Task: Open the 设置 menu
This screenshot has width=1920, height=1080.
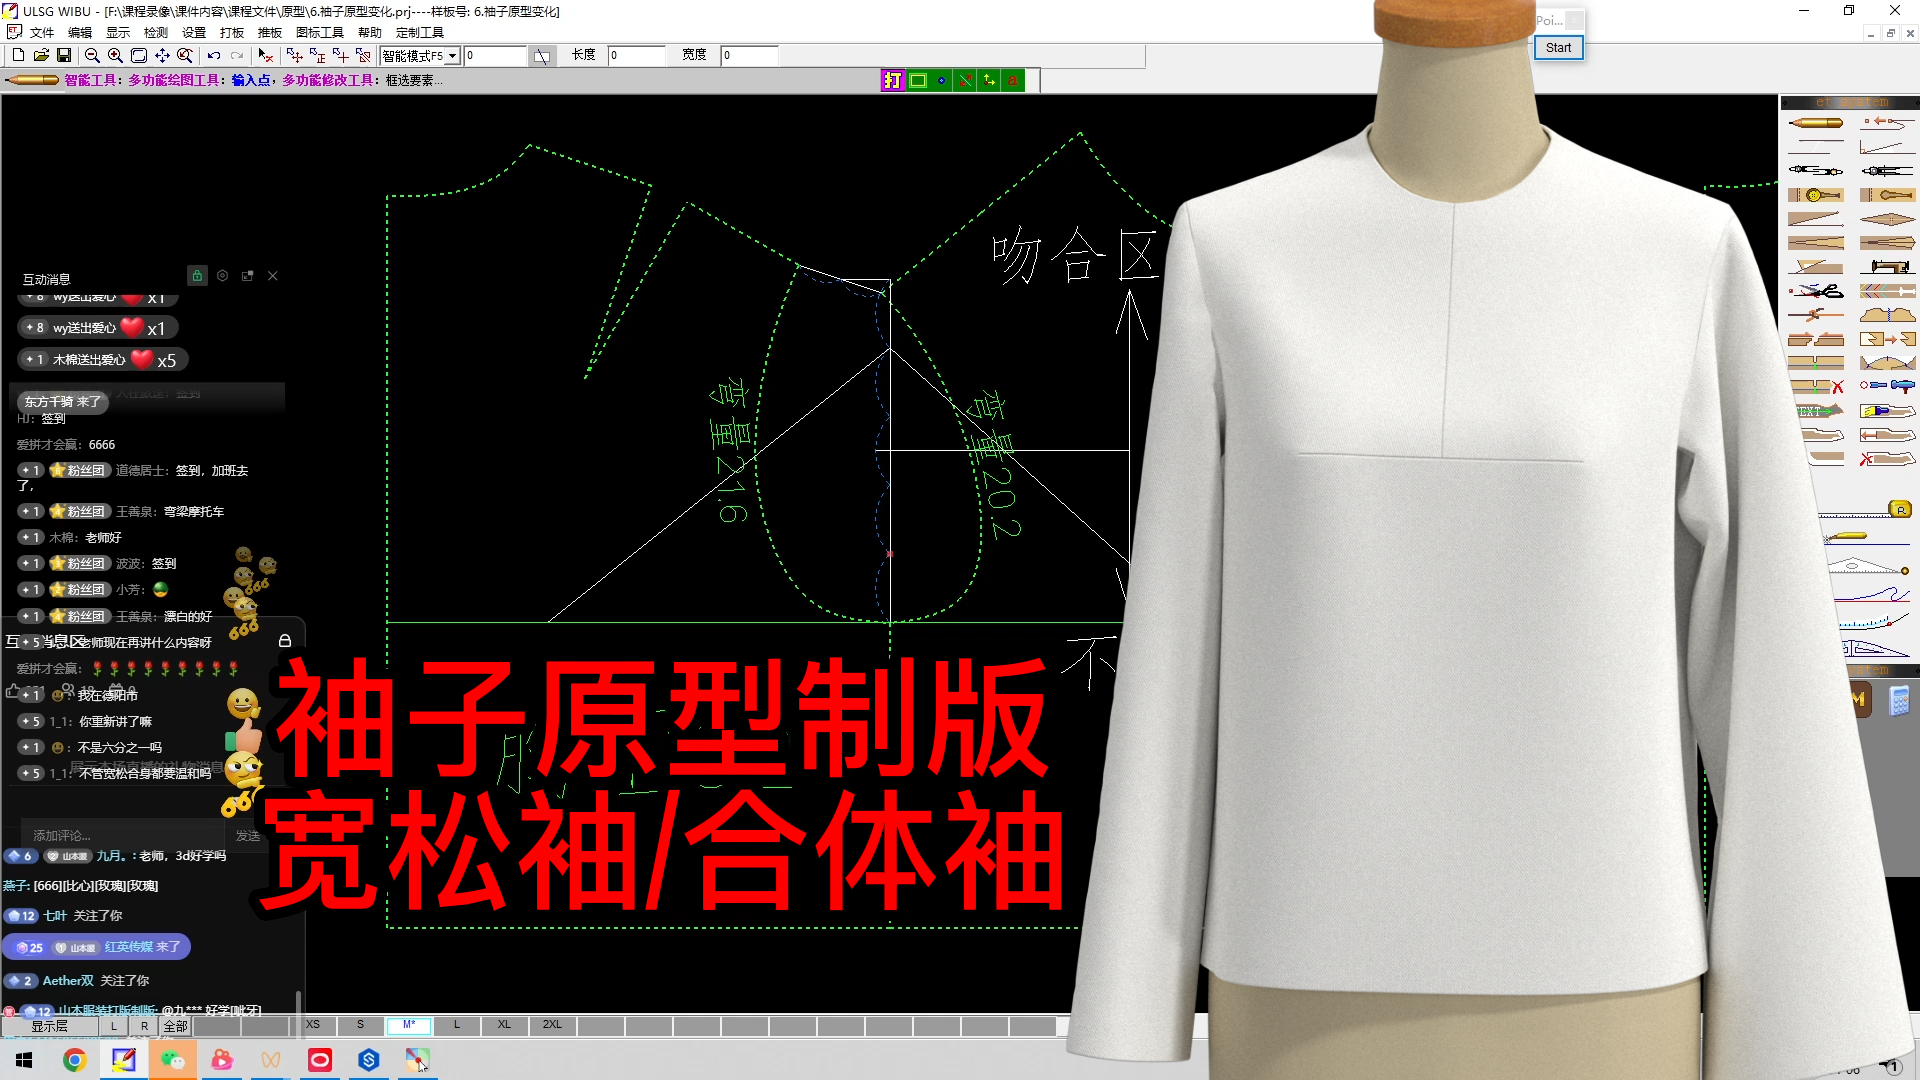Action: [194, 33]
